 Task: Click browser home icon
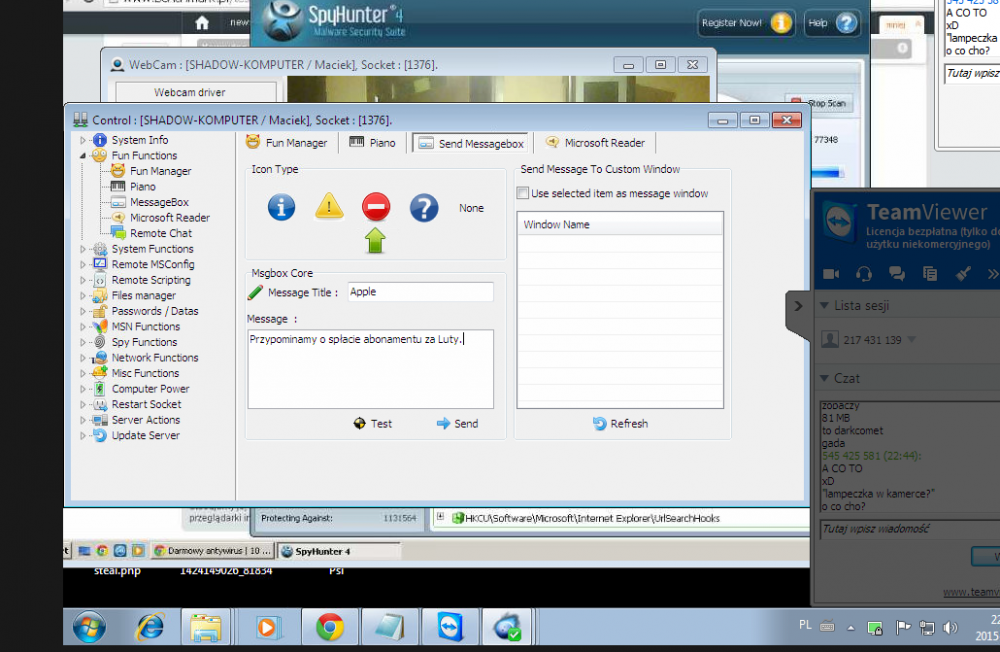202,23
